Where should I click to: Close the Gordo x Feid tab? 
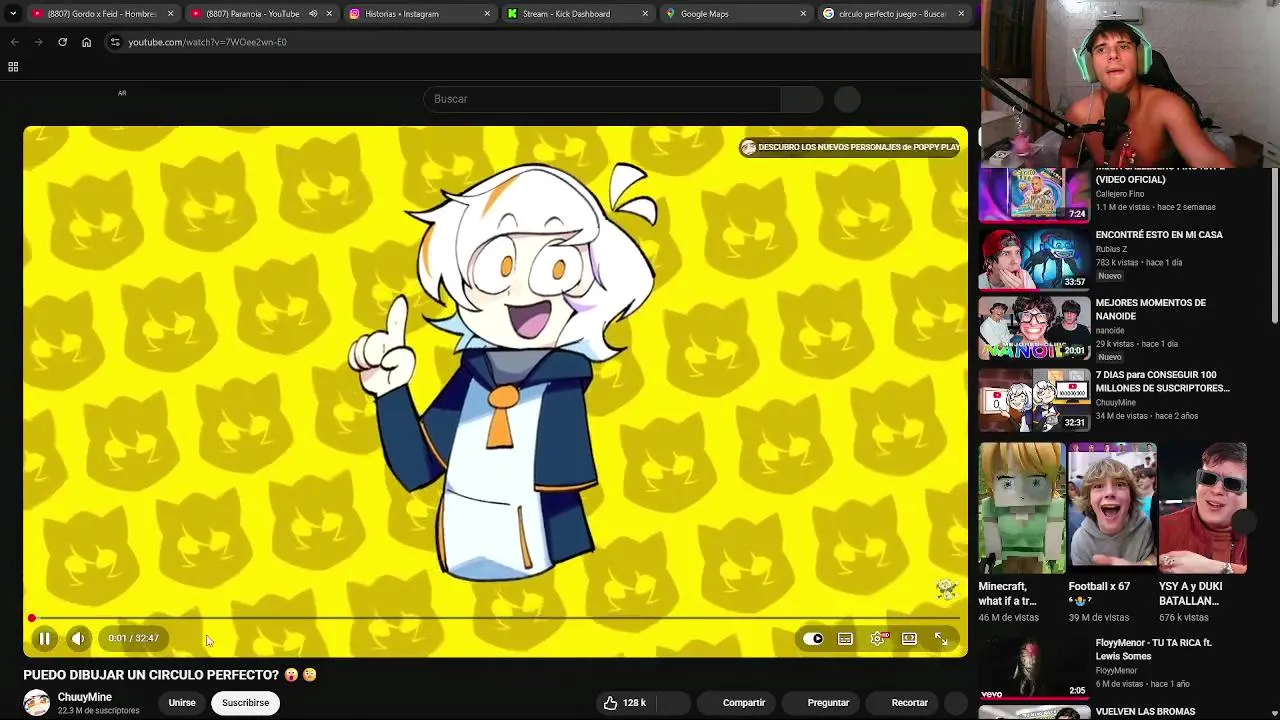click(x=171, y=14)
